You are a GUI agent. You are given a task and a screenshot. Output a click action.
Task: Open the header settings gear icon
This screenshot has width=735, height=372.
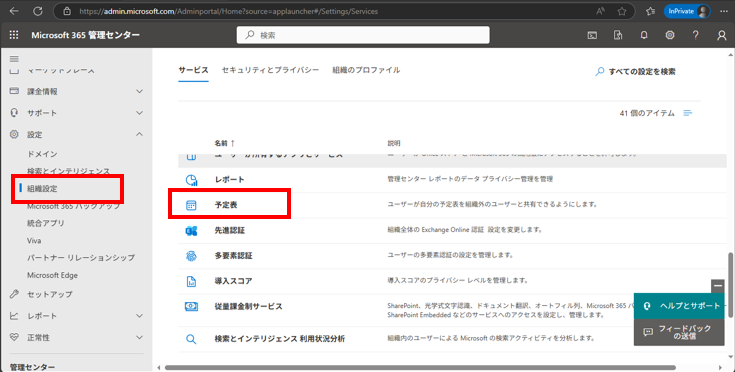[670, 35]
